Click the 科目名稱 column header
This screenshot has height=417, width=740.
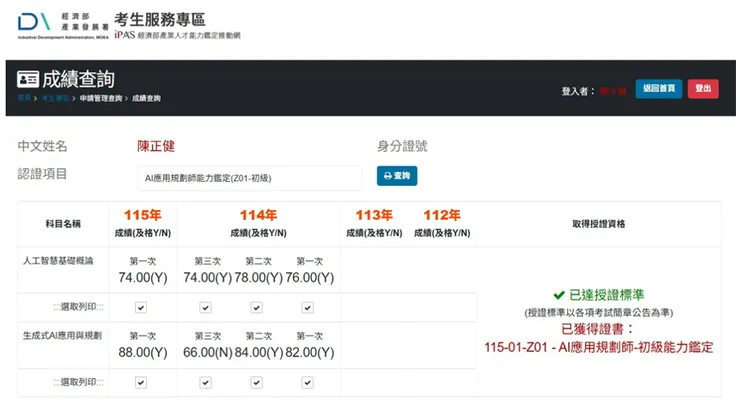63,224
